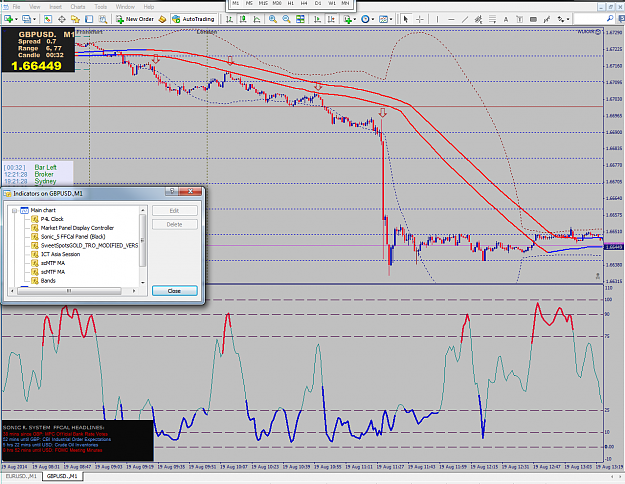Expand the Indicators dropdown arrow
The image size is (625, 484).
[x=355, y=19]
